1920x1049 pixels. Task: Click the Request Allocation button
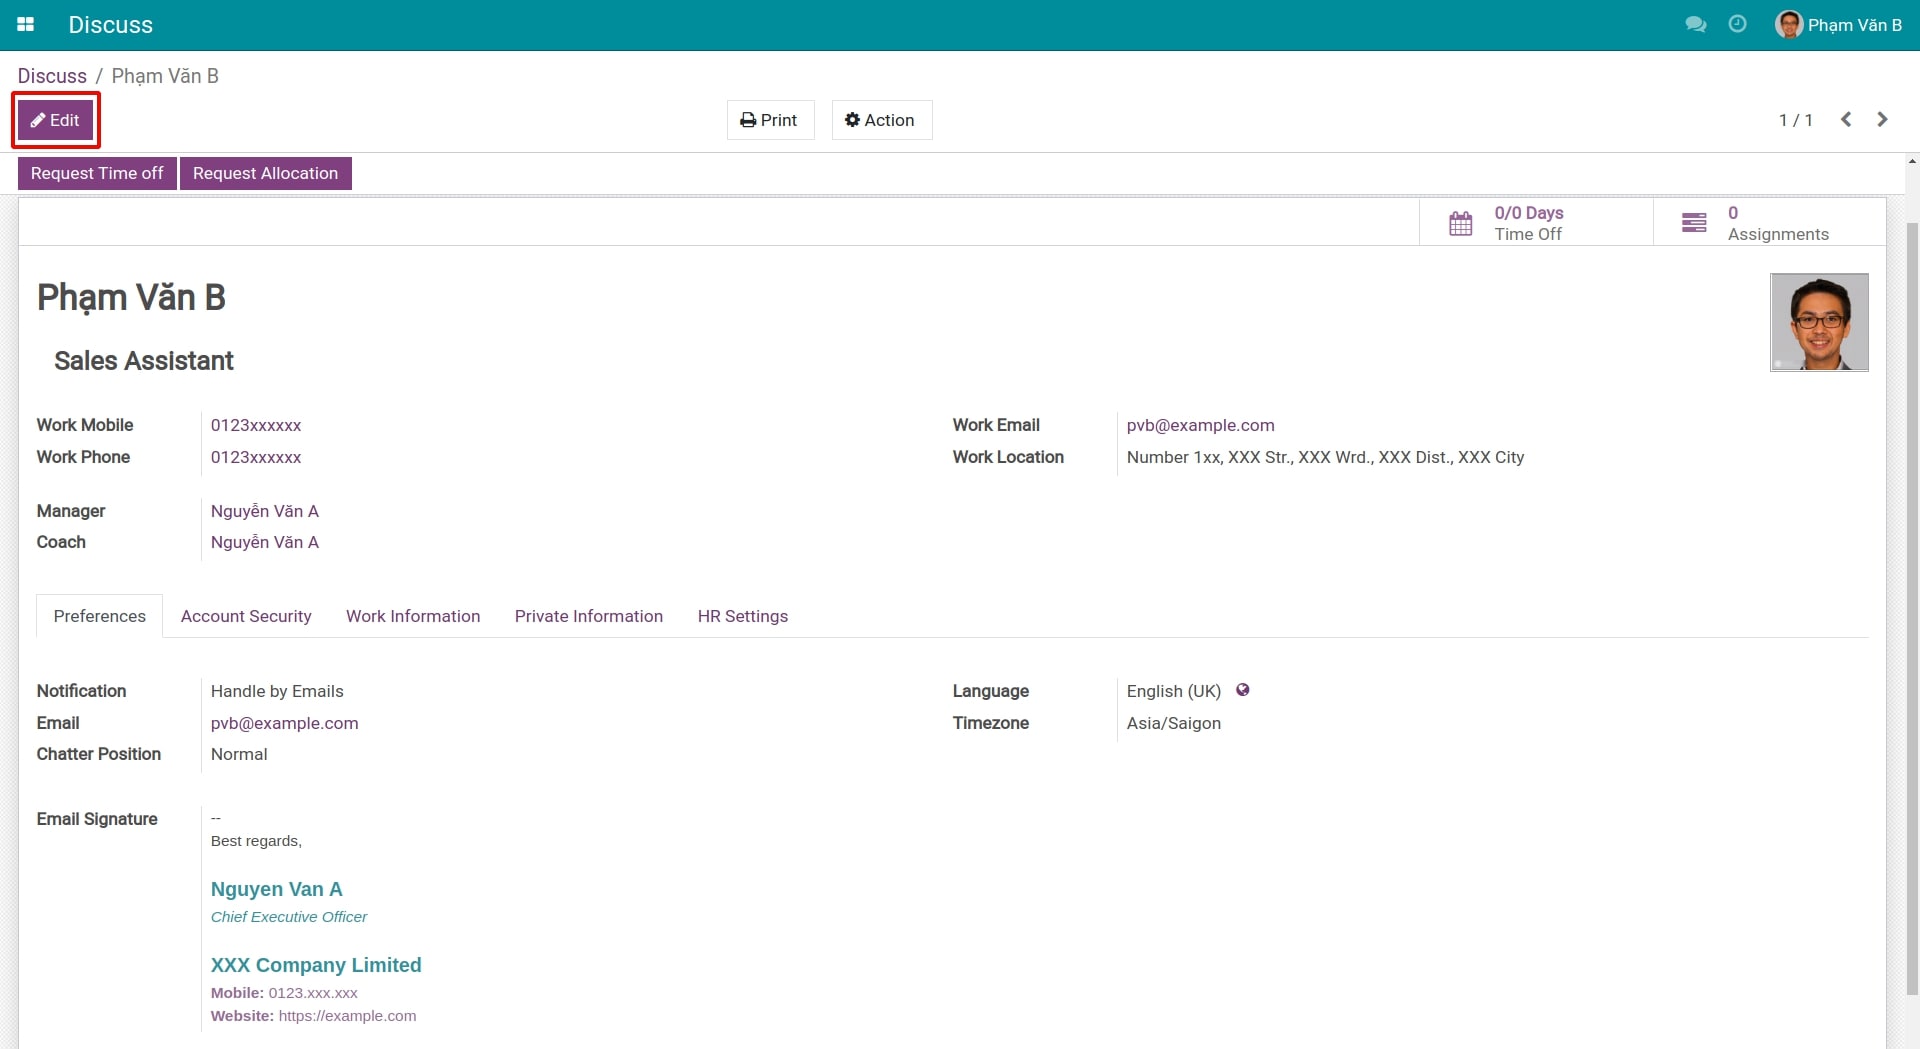(265, 173)
